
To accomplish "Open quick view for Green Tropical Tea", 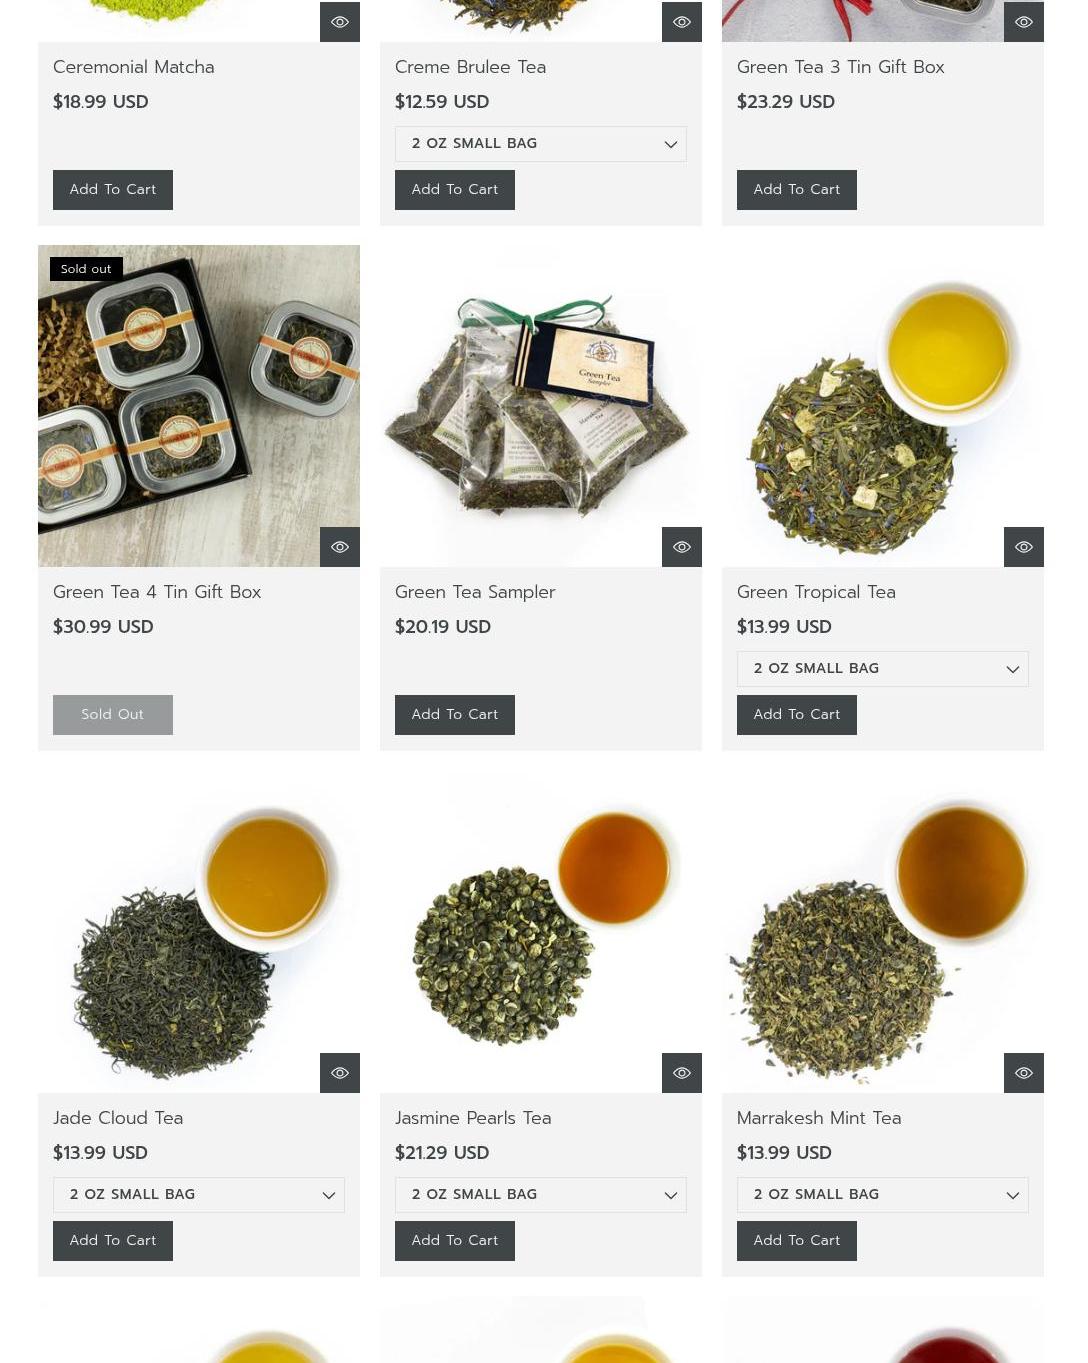I will 1024,547.
